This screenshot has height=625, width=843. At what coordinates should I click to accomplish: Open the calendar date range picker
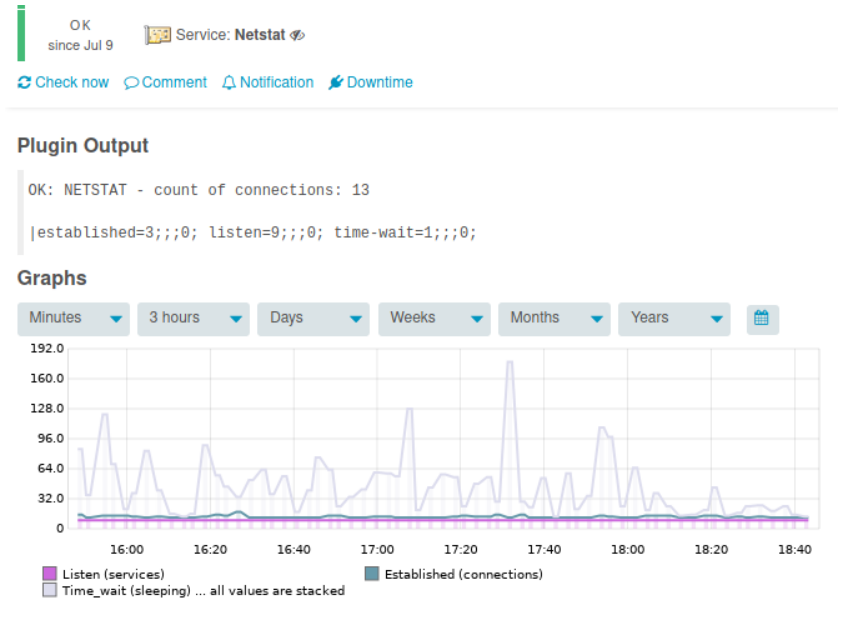[762, 318]
